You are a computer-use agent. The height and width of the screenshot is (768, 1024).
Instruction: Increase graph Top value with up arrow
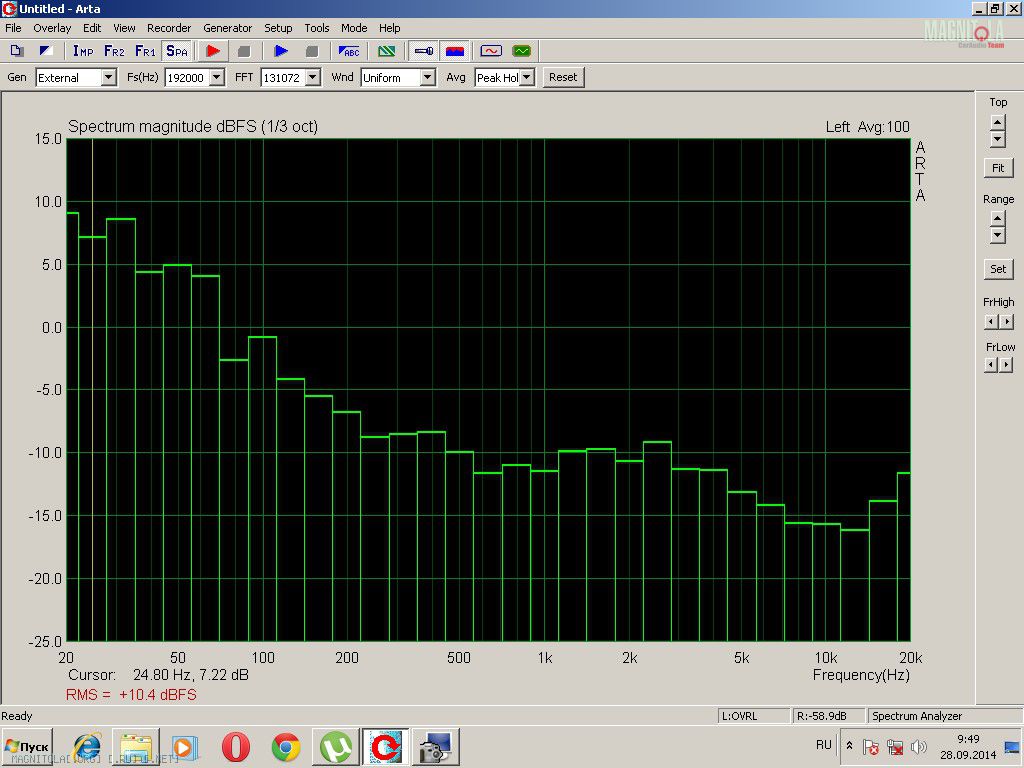tap(998, 122)
